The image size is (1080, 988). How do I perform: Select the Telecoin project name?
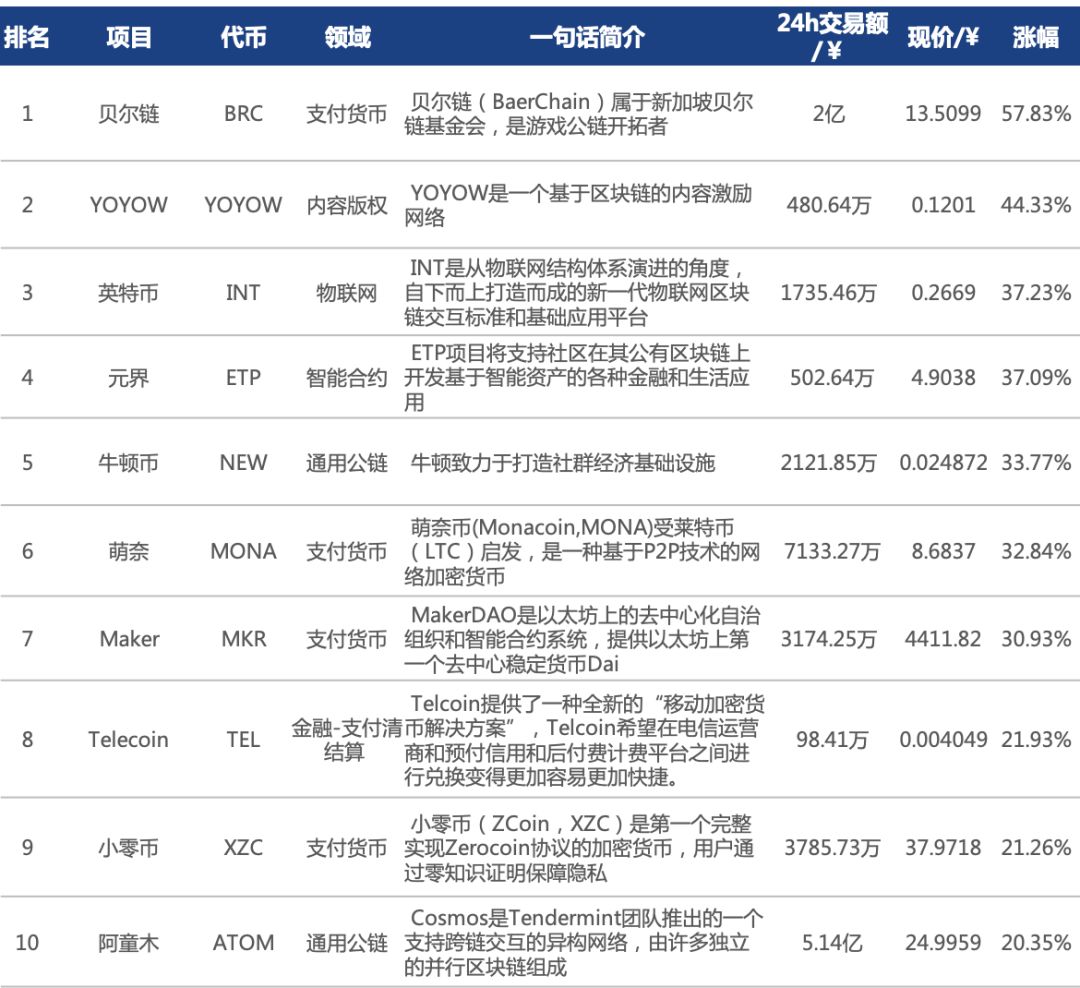[128, 739]
